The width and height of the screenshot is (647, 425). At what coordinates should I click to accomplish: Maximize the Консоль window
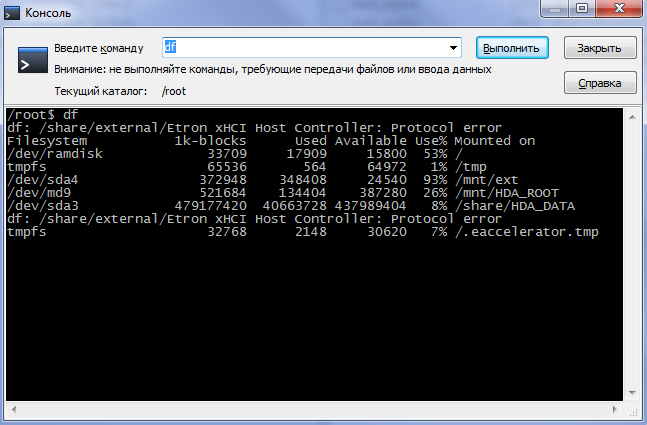(582, 8)
